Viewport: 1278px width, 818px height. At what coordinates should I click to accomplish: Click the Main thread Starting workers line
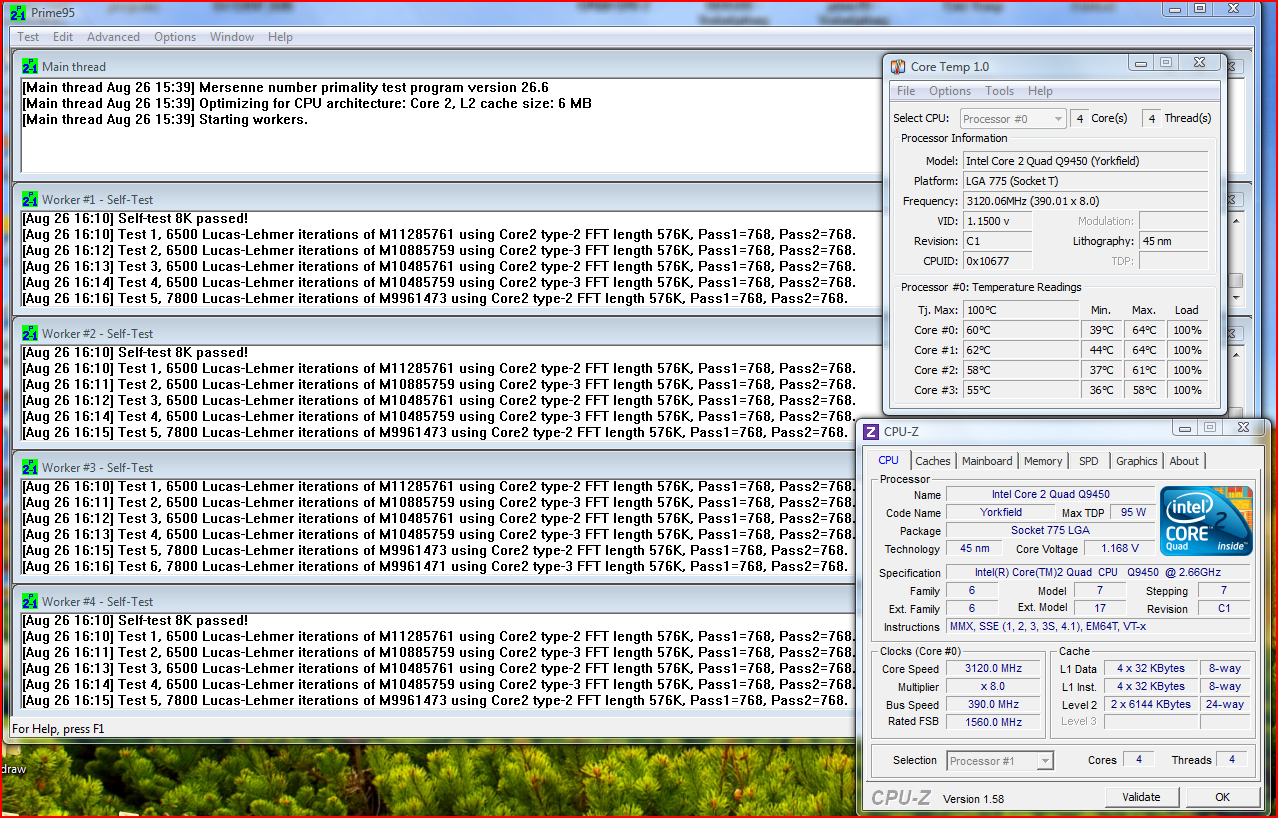(x=165, y=119)
